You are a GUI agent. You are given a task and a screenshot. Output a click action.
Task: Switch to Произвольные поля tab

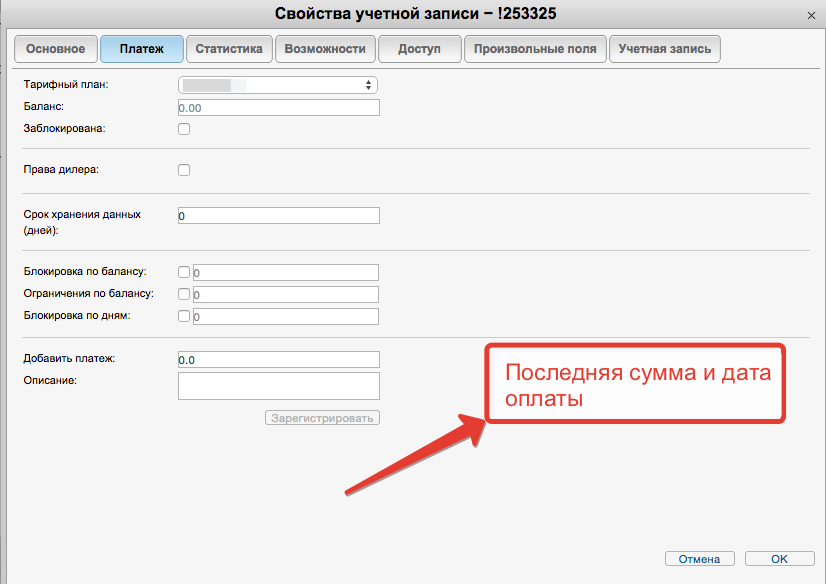[535, 49]
